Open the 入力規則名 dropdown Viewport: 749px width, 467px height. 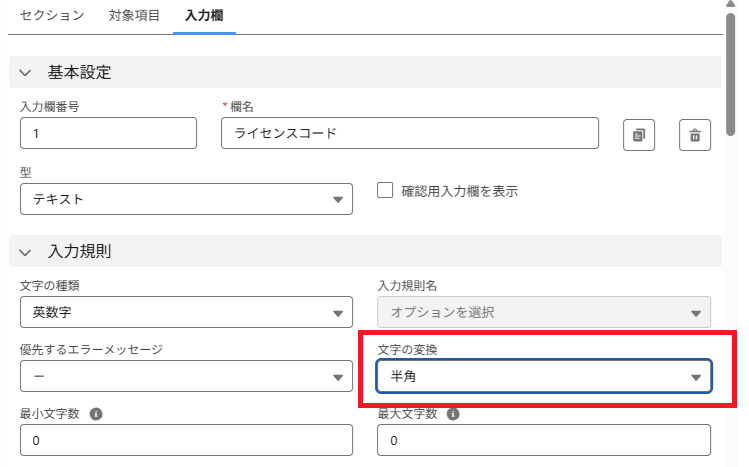click(544, 313)
